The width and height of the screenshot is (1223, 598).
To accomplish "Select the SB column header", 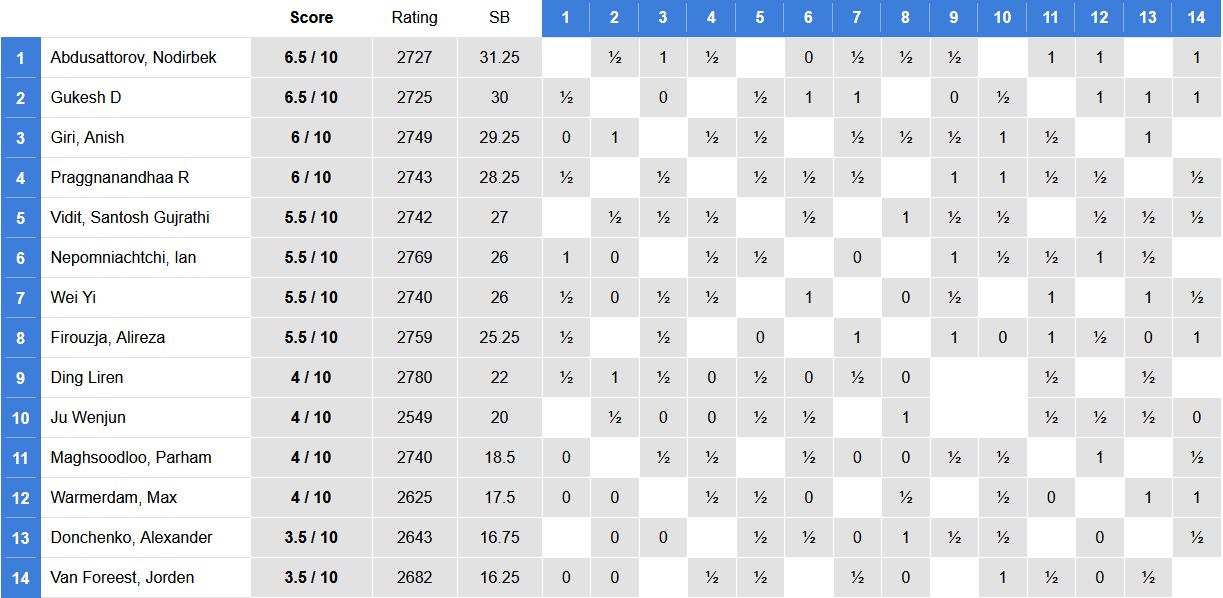I will (499, 17).
